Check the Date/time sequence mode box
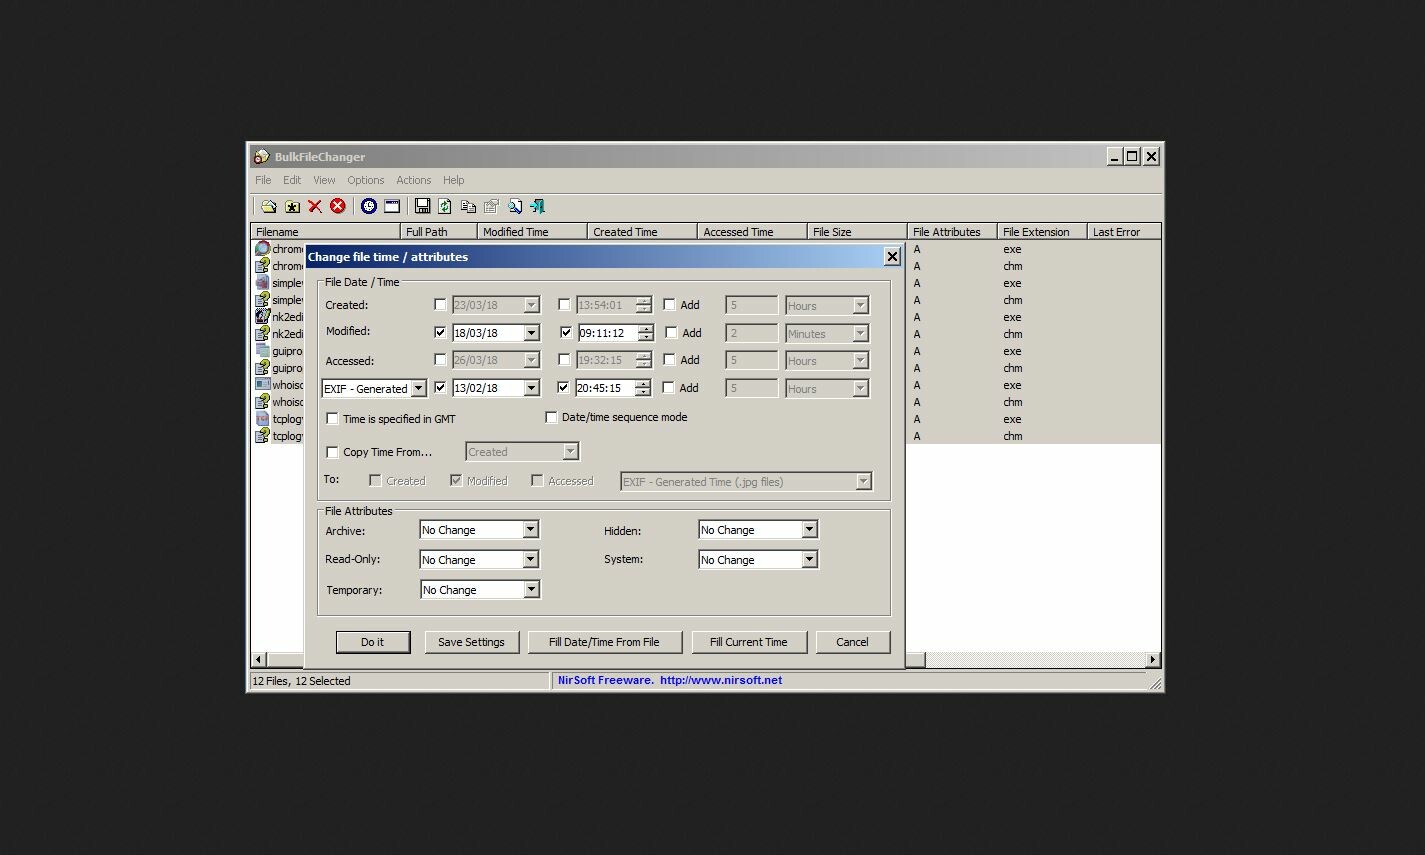The image size is (1425, 855). [551, 417]
